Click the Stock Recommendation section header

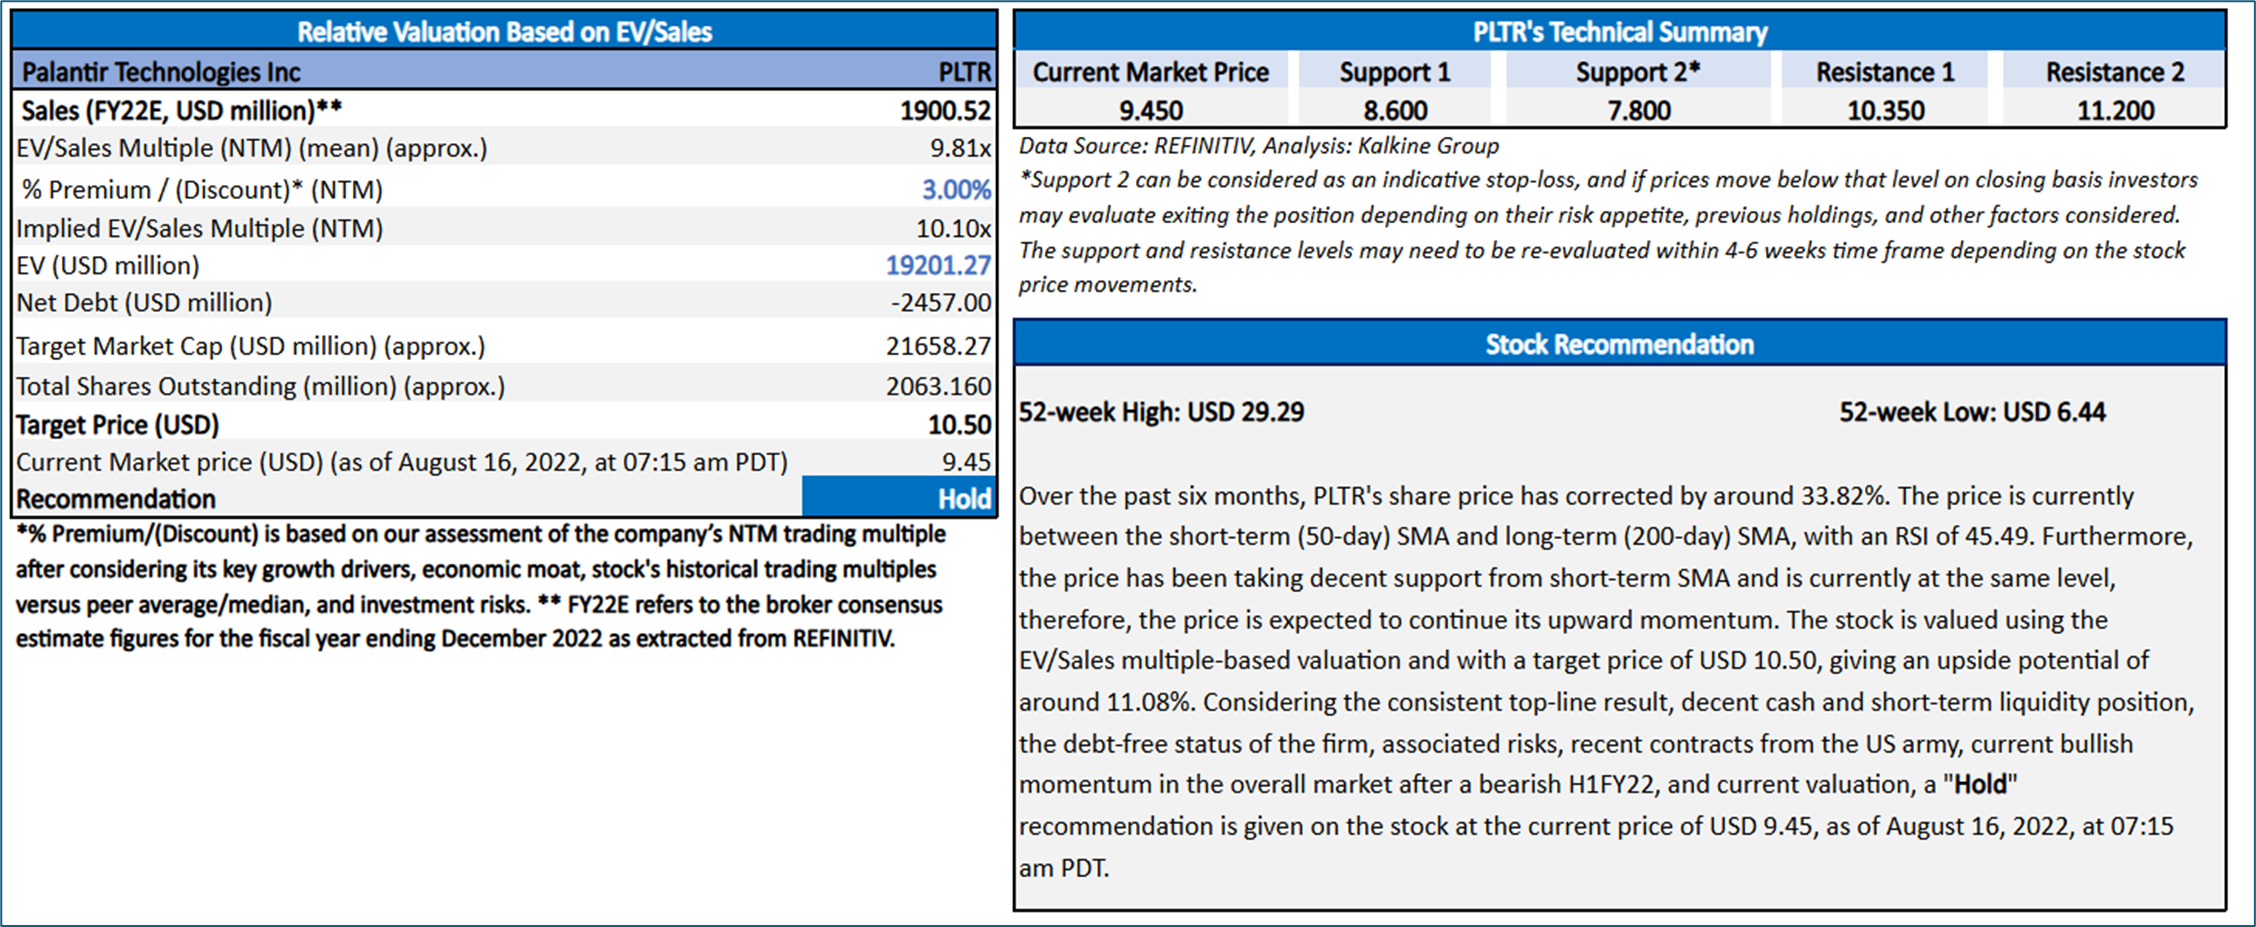click(x=1619, y=345)
